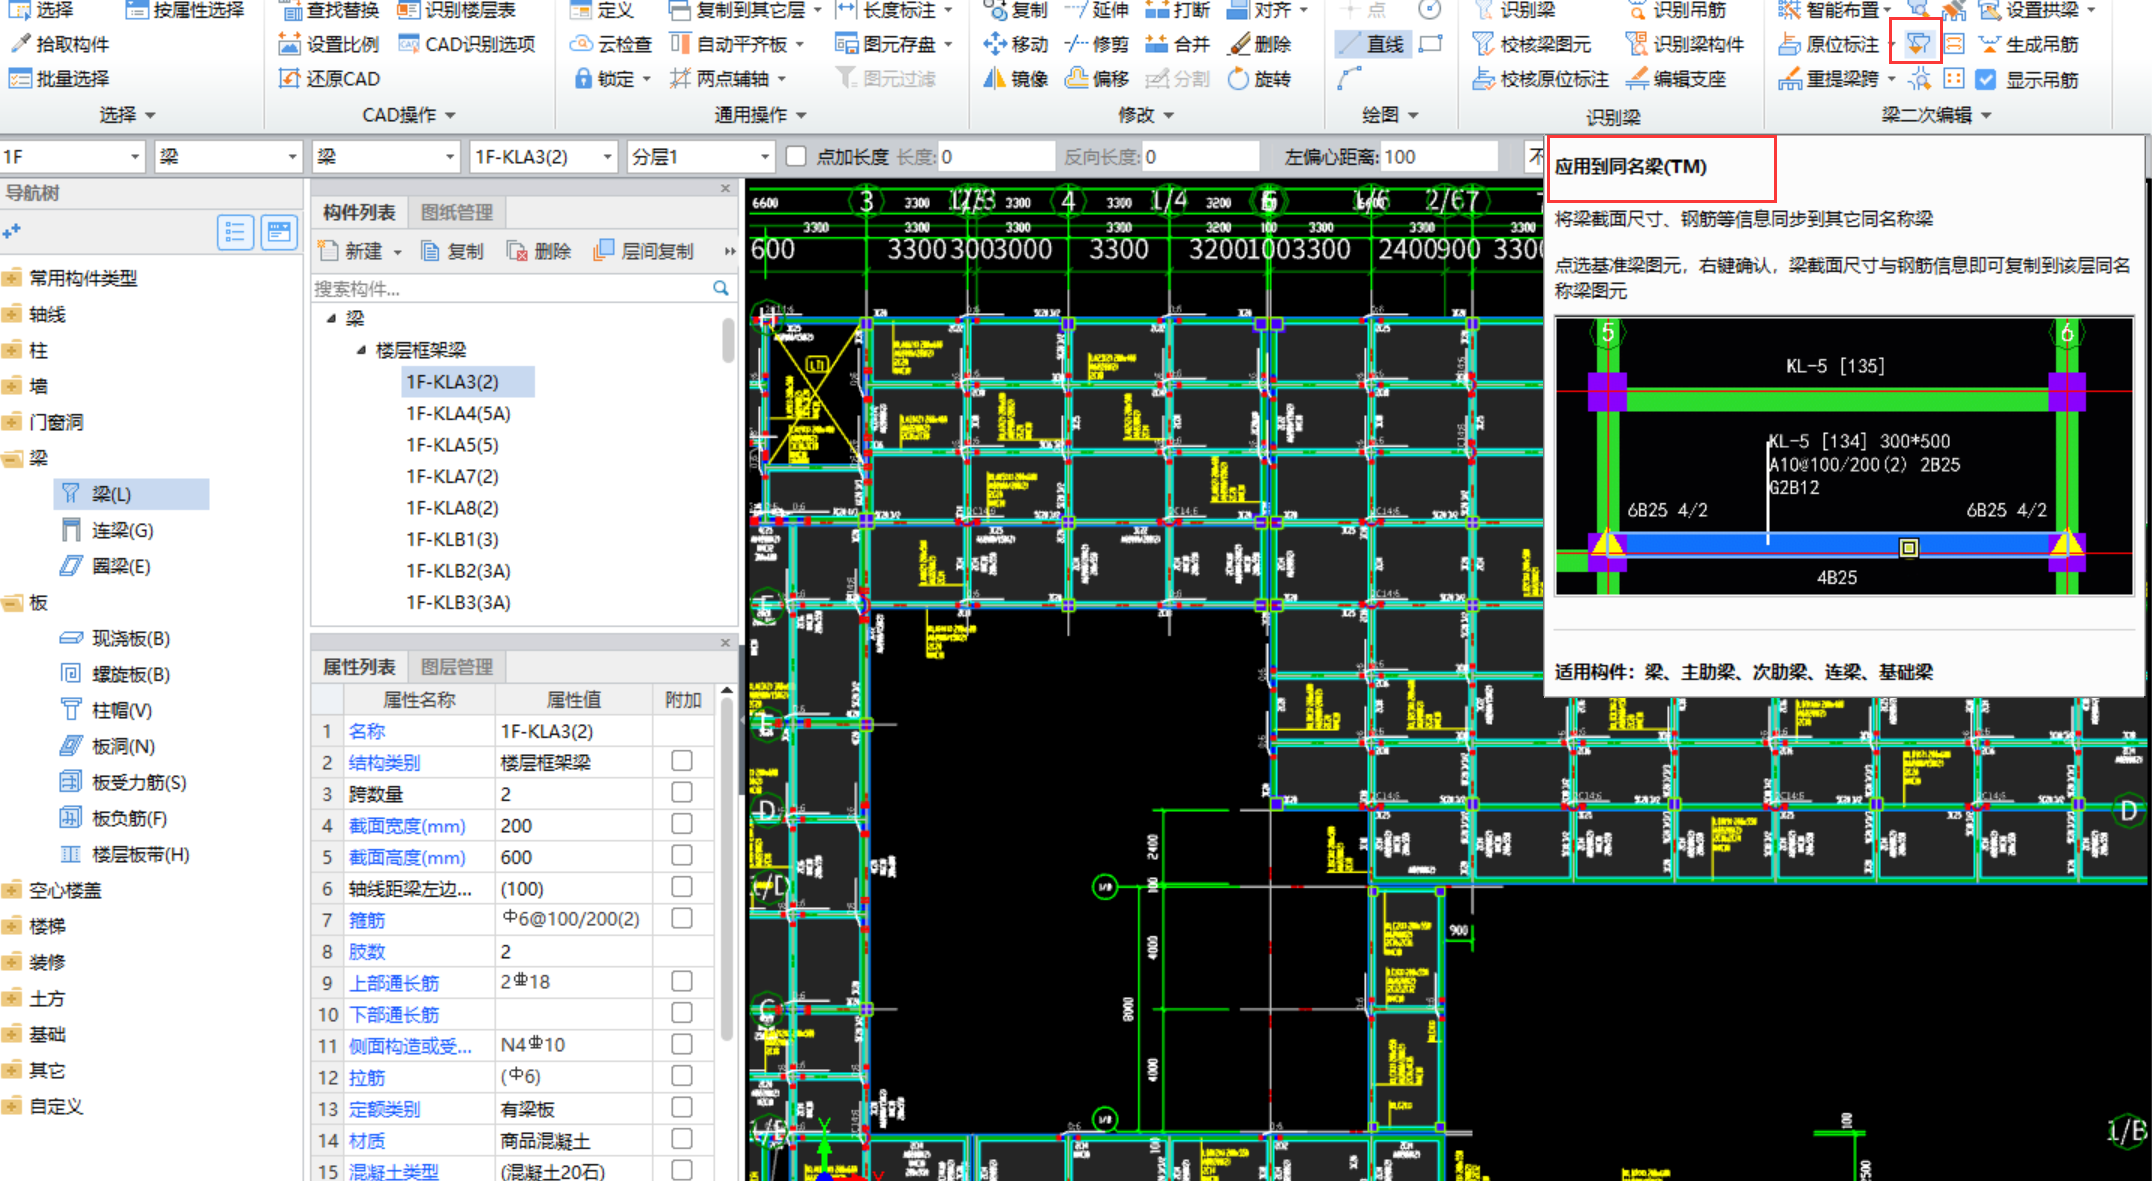The width and height of the screenshot is (2152, 1181).
Task: Click the 层间复制 button
Action: click(x=644, y=251)
